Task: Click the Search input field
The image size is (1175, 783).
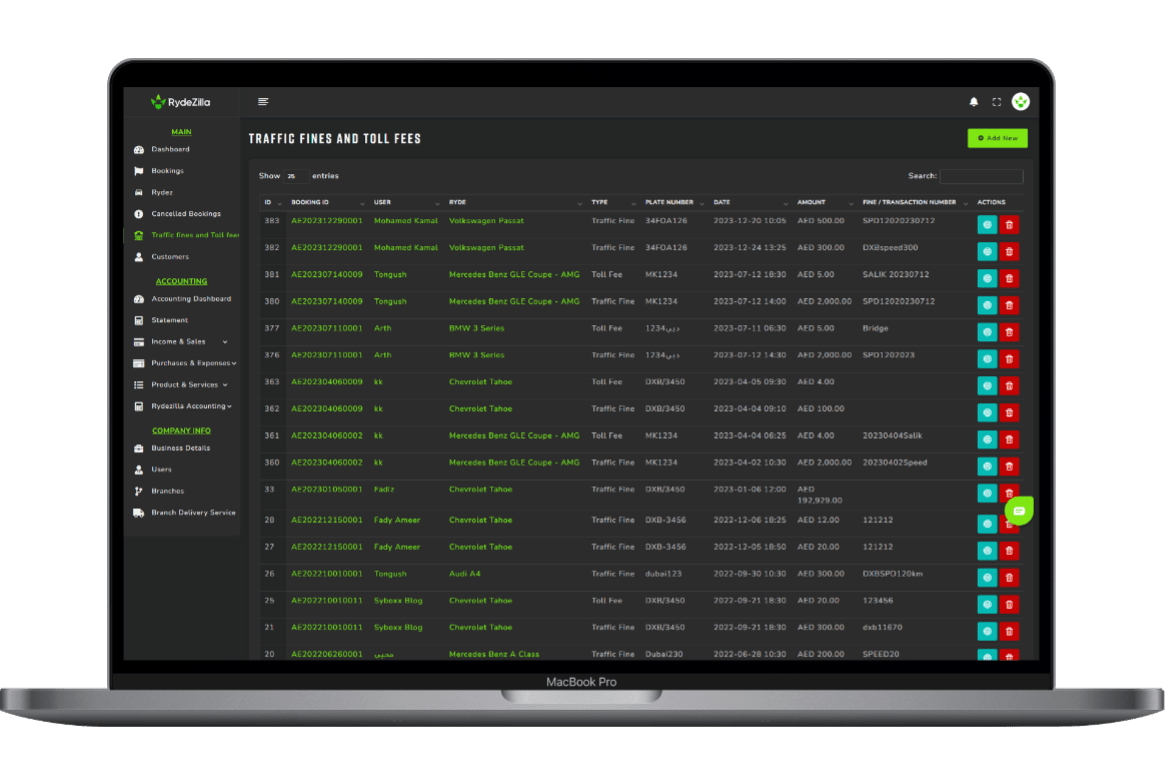Action: point(981,176)
